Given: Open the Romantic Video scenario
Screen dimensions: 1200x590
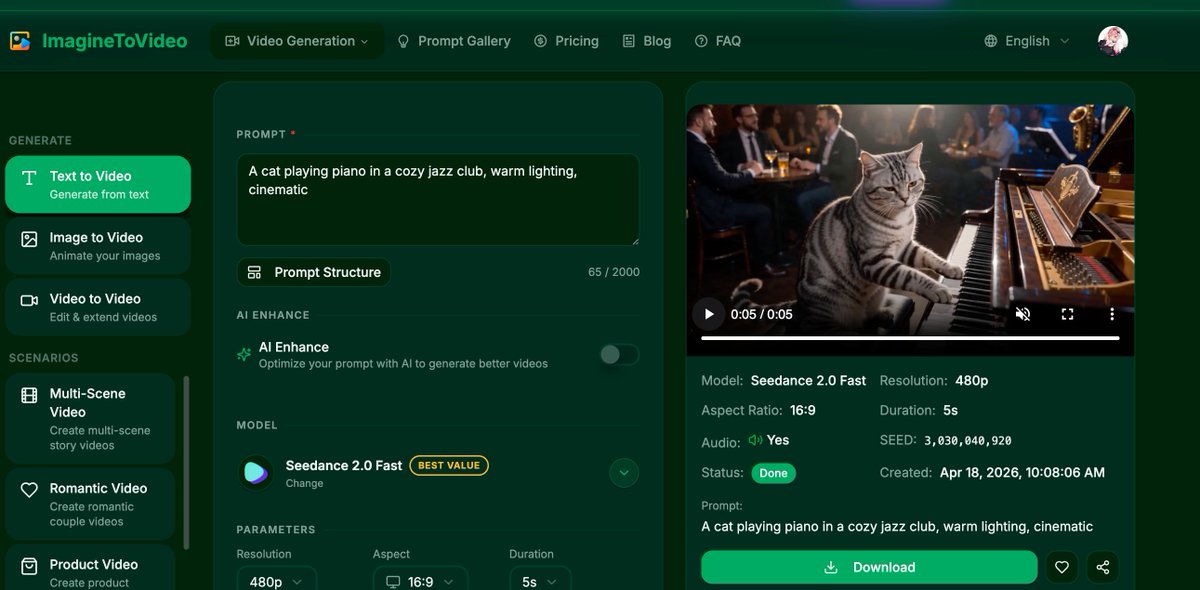Looking at the screenshot, I should 91,503.
